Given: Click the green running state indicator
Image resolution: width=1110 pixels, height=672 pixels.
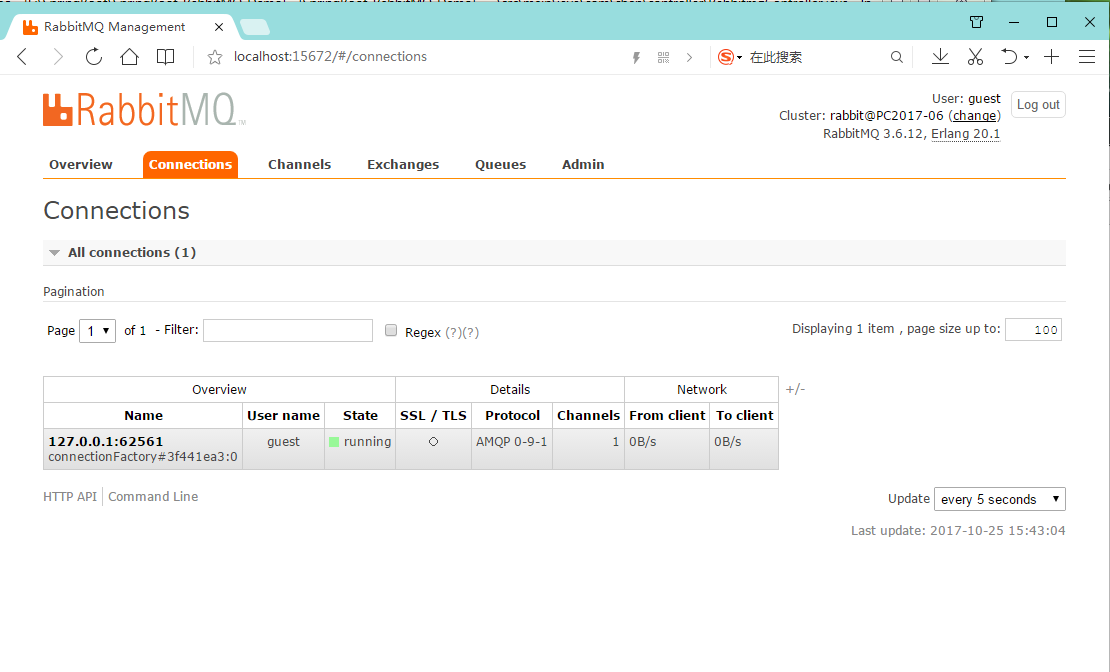Looking at the screenshot, I should coord(334,442).
